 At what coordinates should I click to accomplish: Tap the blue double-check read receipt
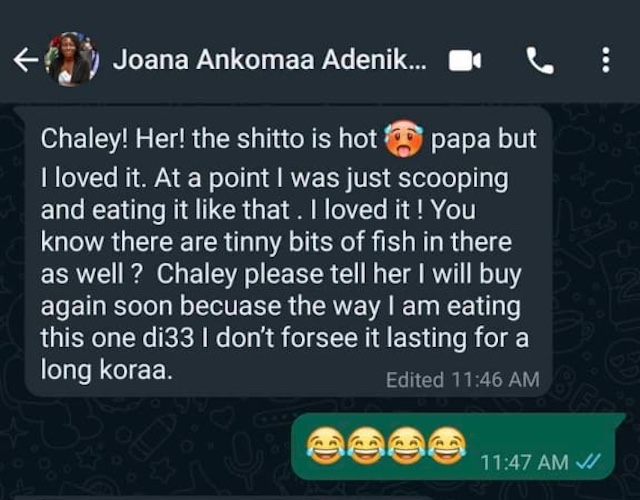coord(587,462)
